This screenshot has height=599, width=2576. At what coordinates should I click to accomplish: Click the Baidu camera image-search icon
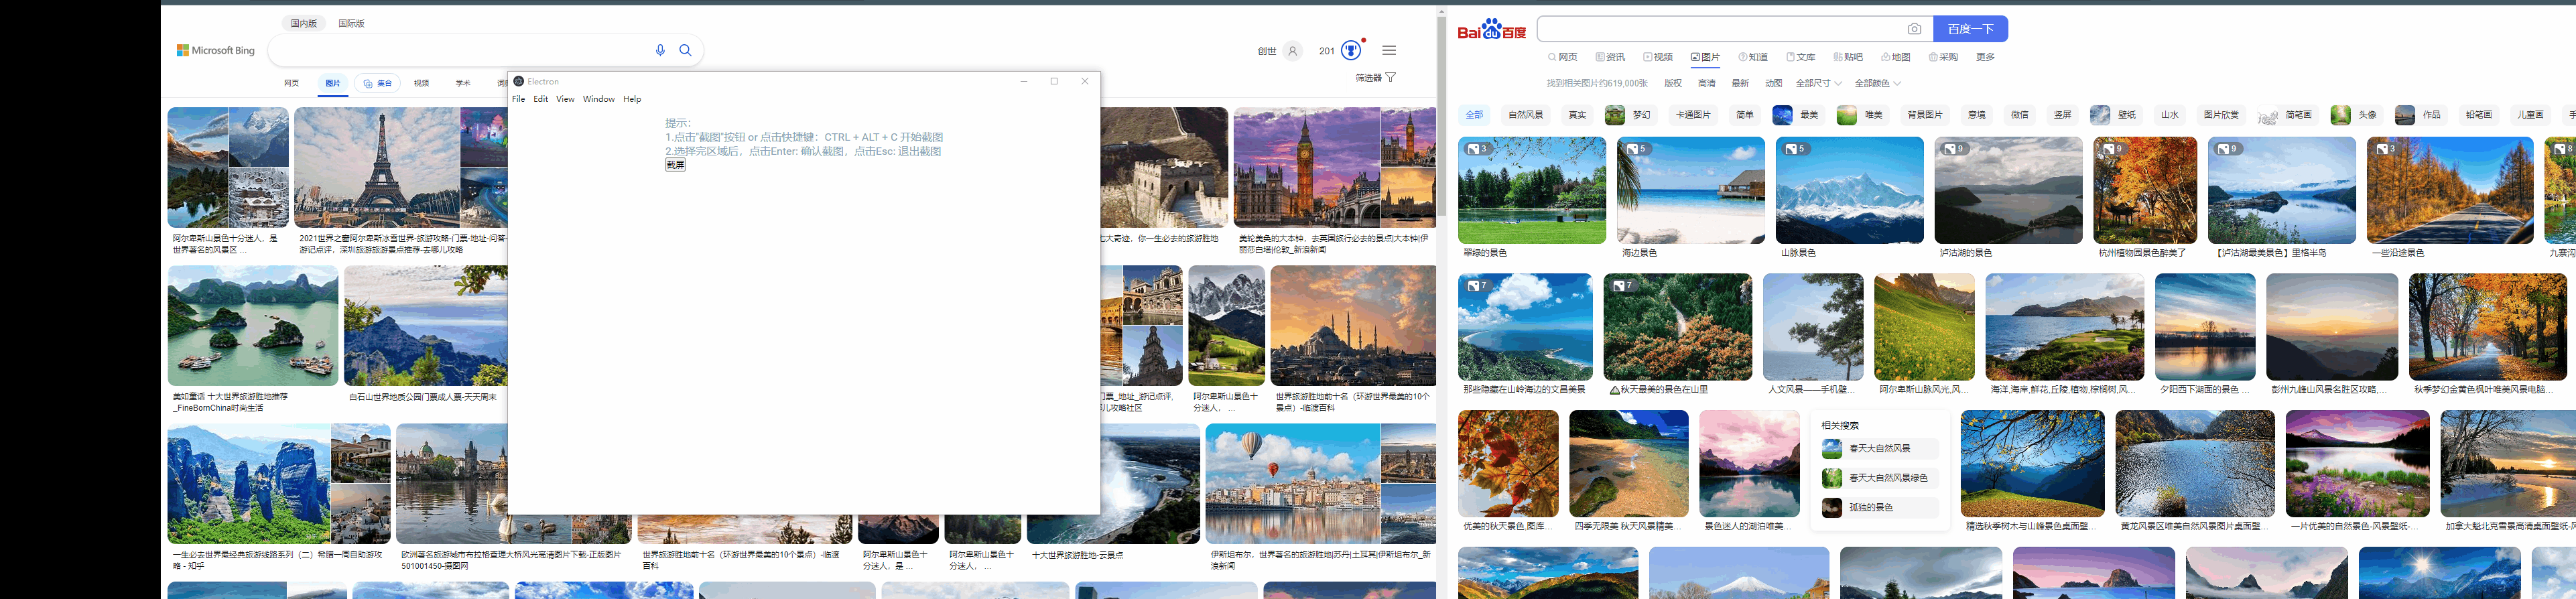point(1914,29)
